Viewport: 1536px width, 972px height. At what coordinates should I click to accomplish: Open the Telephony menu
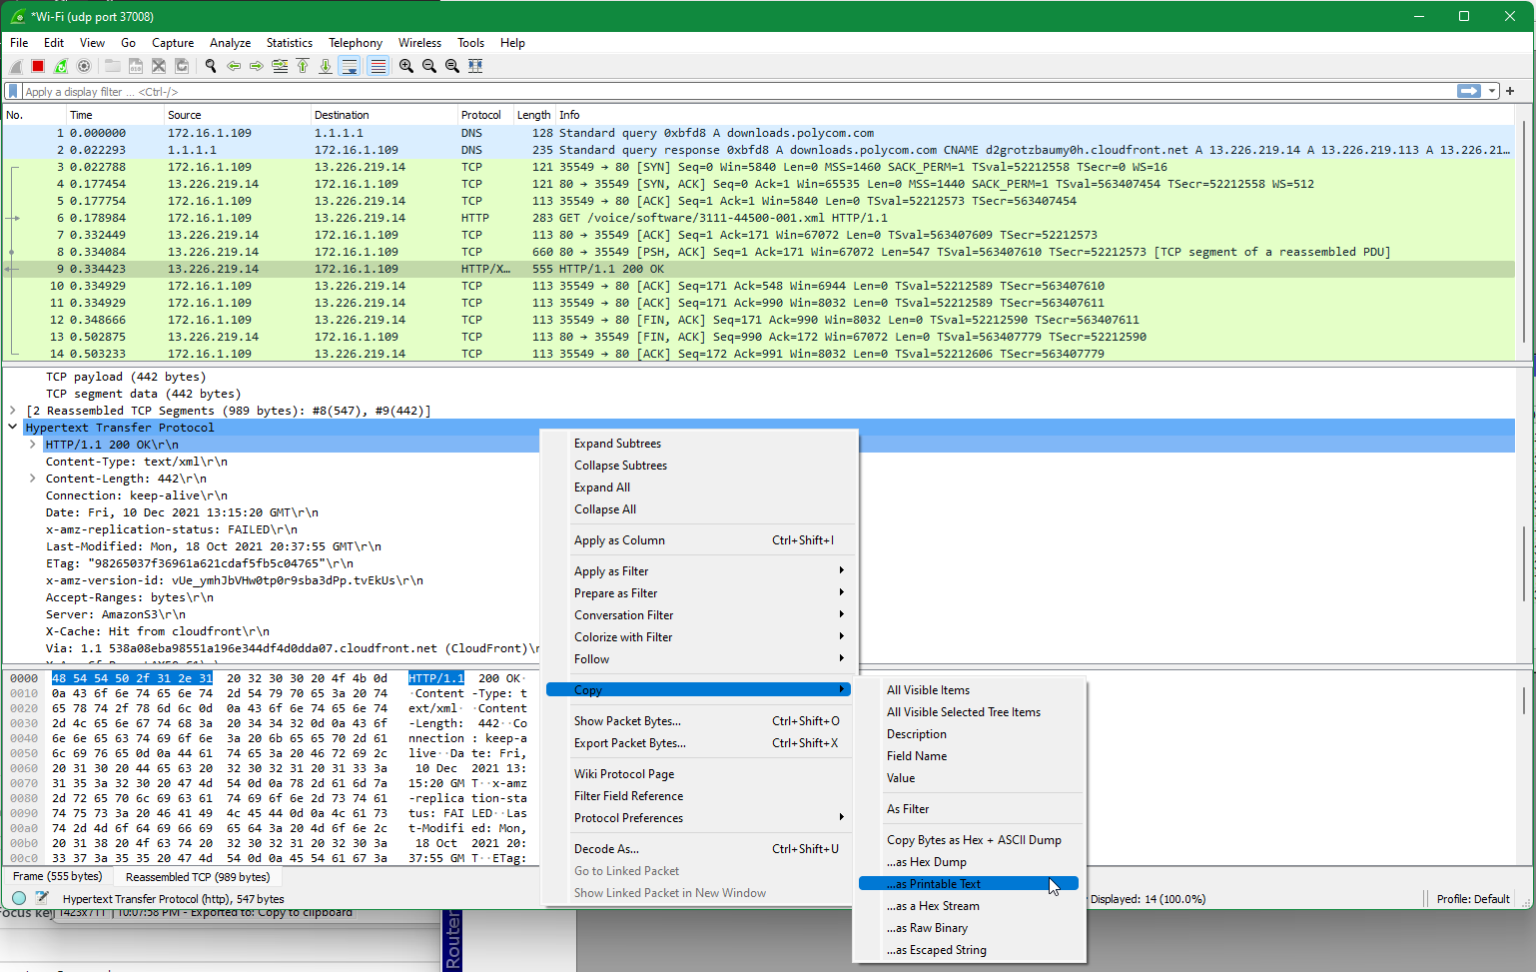pos(355,42)
